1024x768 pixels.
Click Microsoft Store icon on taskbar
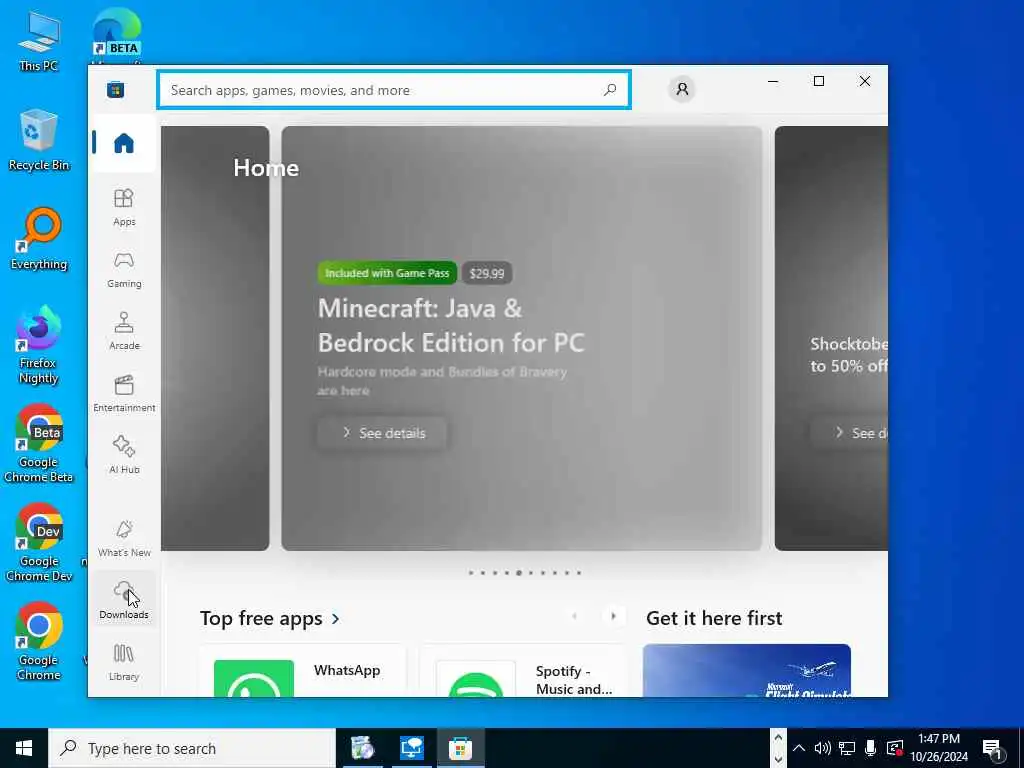point(460,748)
